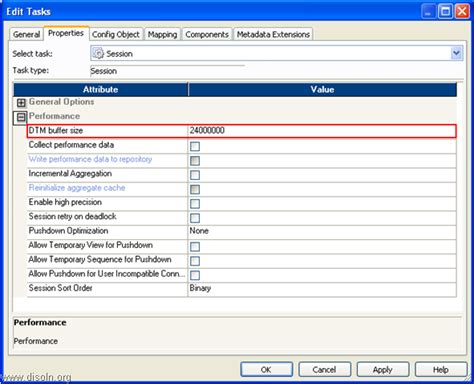
Task: Close the Edit Tasks dialog
Action: click(x=462, y=12)
